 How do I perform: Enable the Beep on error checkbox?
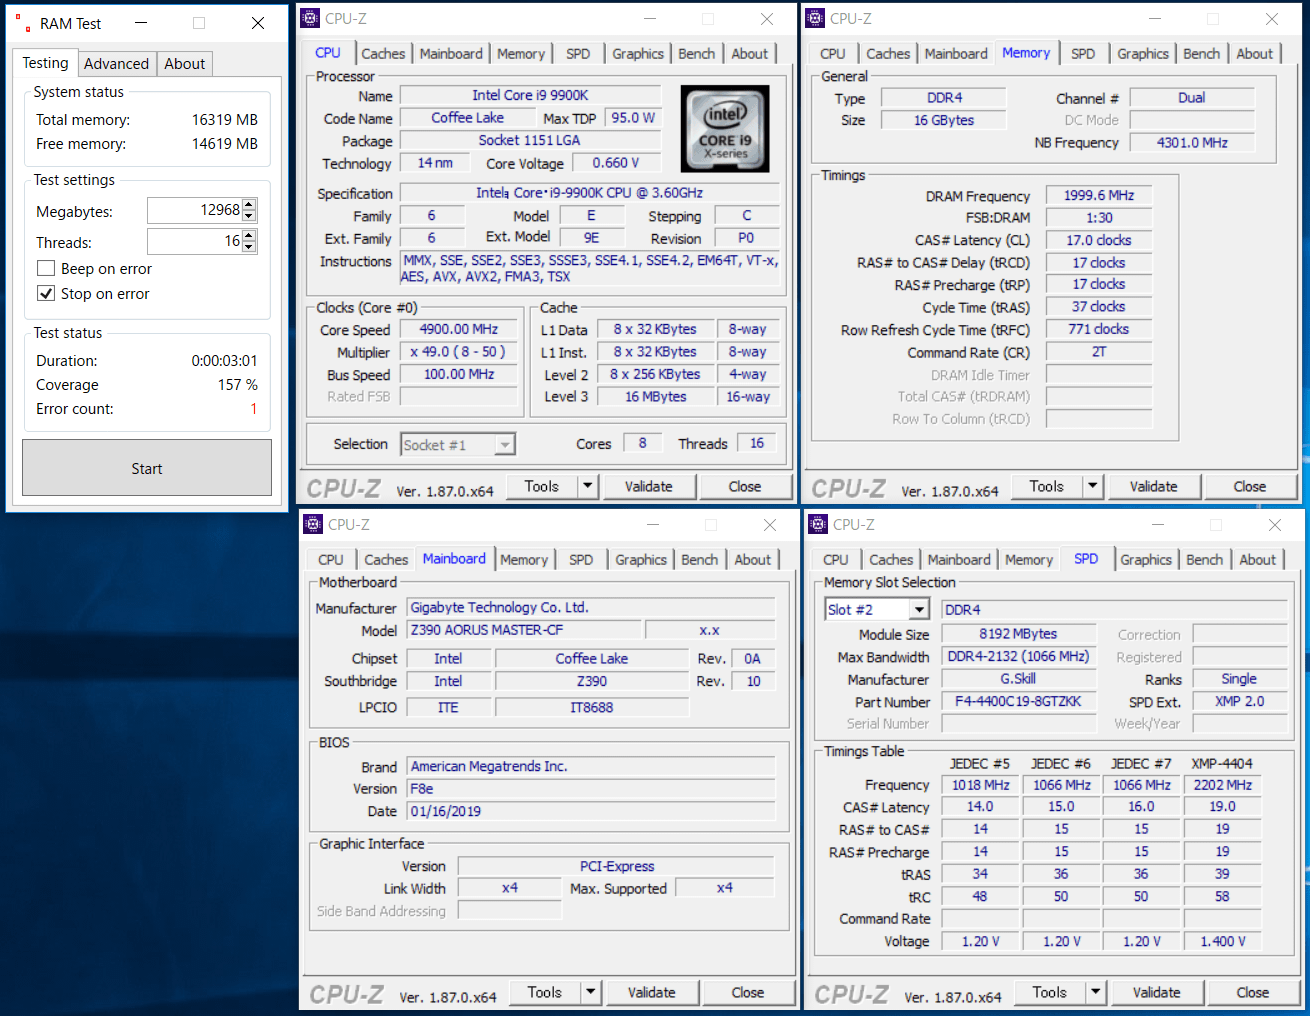coord(46,268)
